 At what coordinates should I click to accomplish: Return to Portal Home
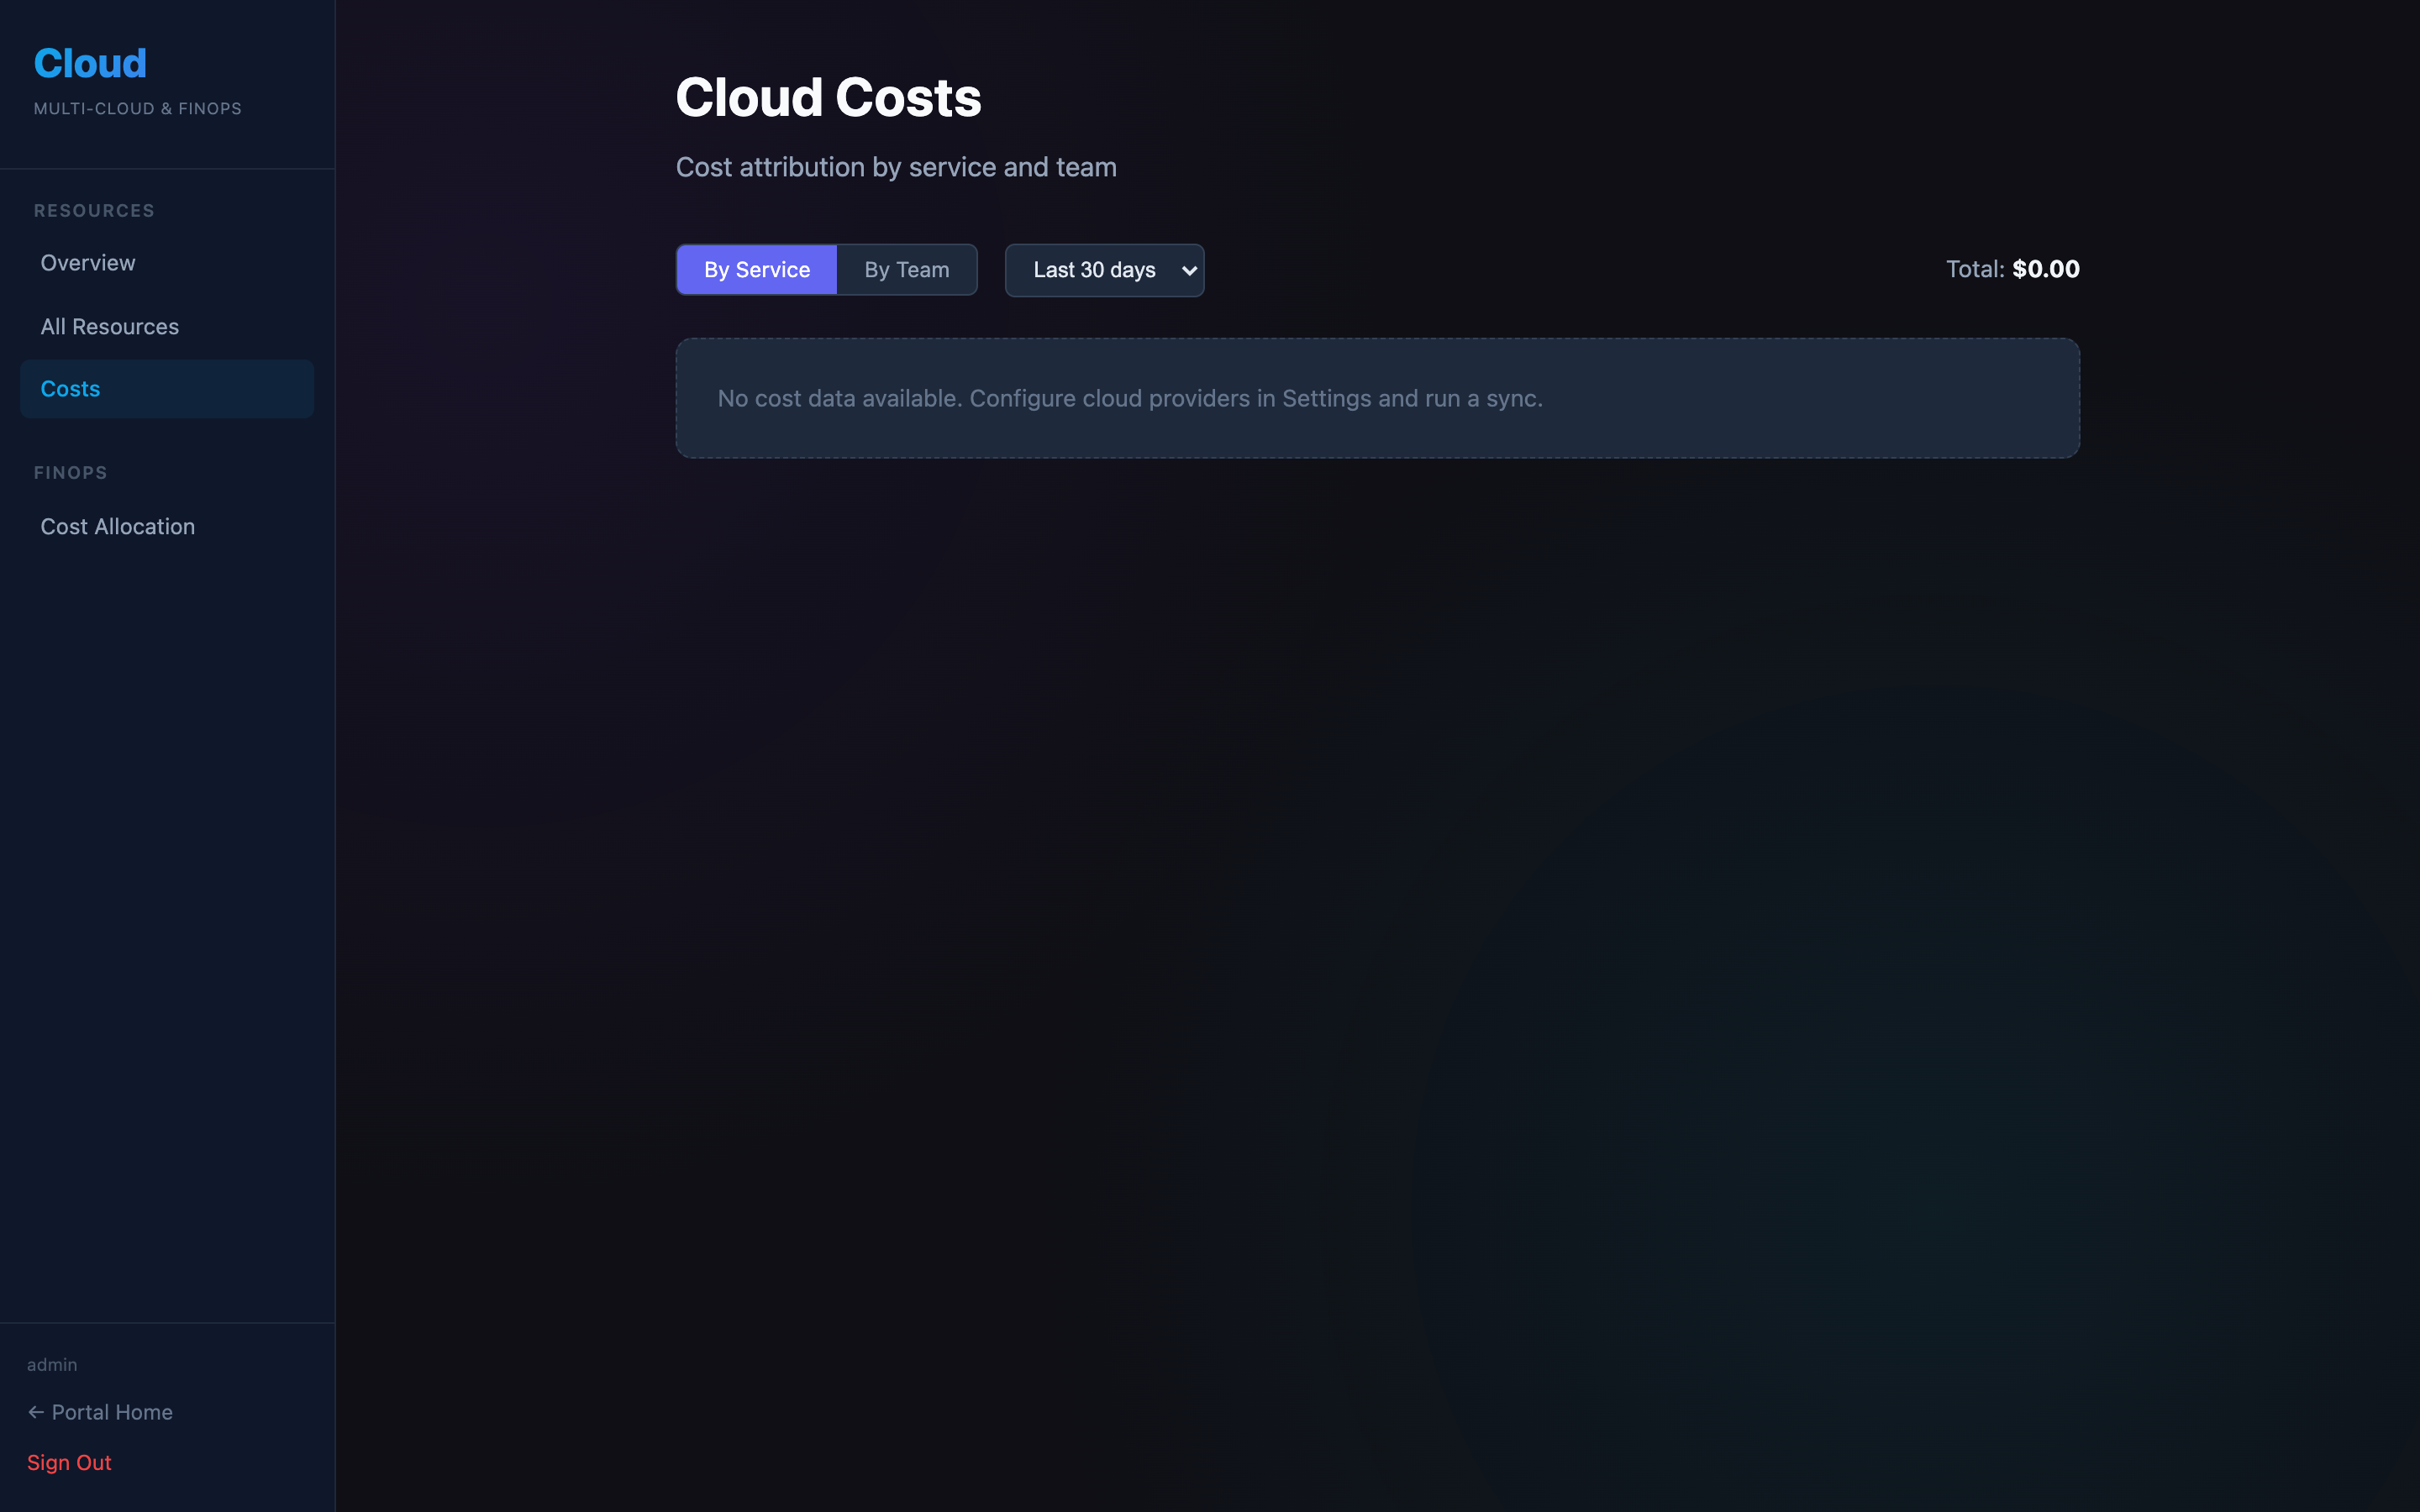pos(112,1411)
